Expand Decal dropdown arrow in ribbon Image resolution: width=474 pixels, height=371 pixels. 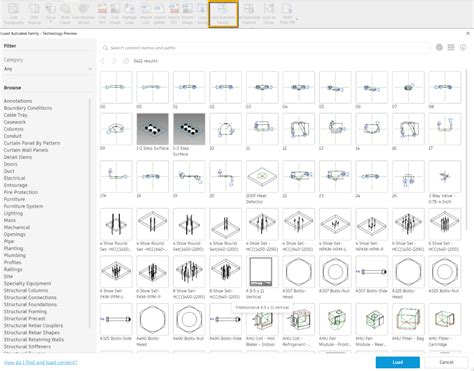[50, 22]
